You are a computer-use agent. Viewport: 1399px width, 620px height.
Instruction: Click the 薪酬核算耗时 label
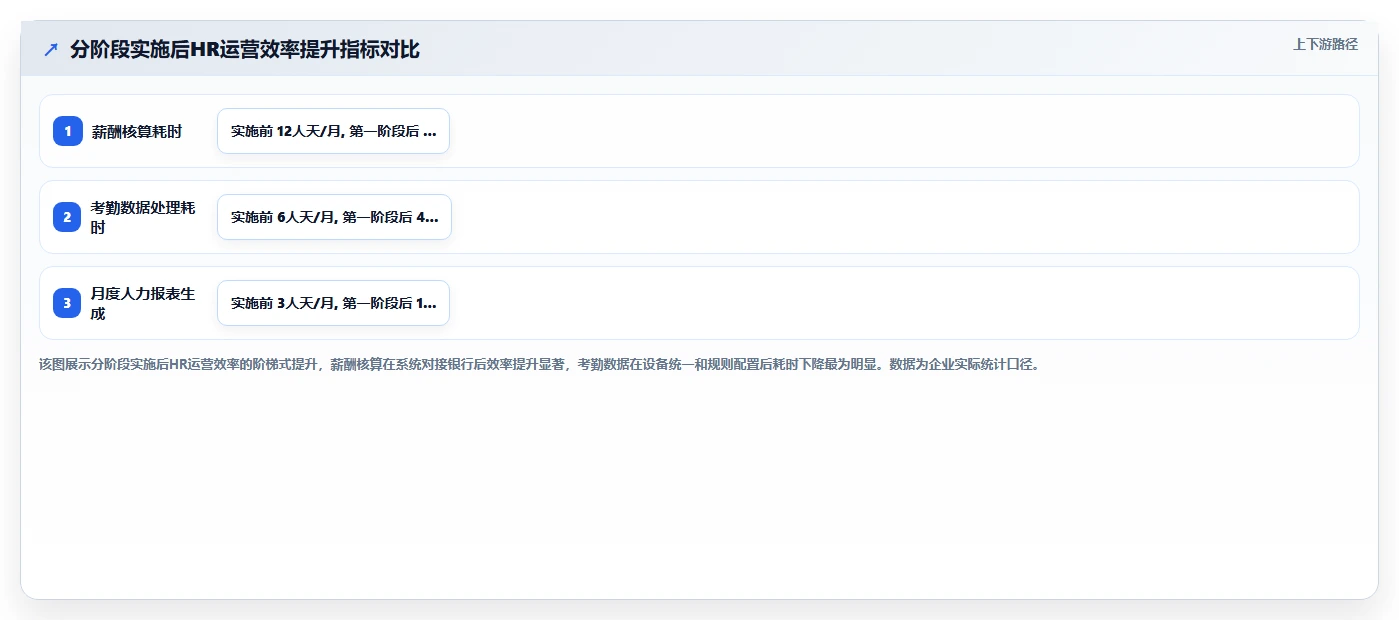click(x=137, y=131)
